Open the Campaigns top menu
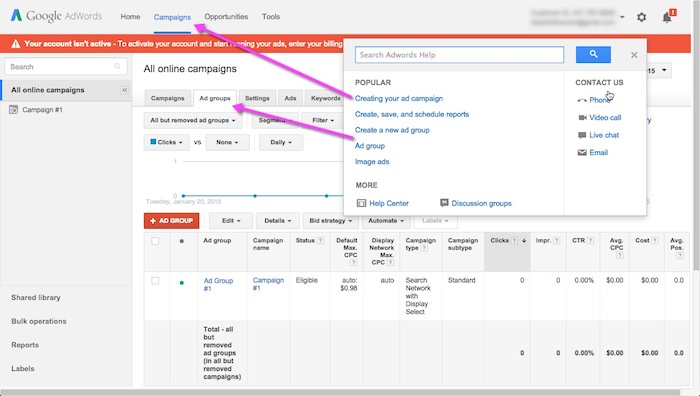This screenshot has width=700, height=396. [172, 17]
